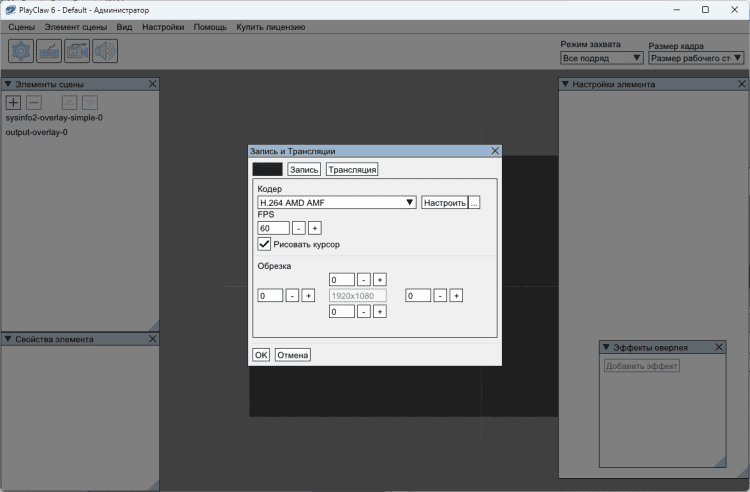750x492 pixels.
Task: Click the Добавить эффект button
Action: [x=641, y=366]
